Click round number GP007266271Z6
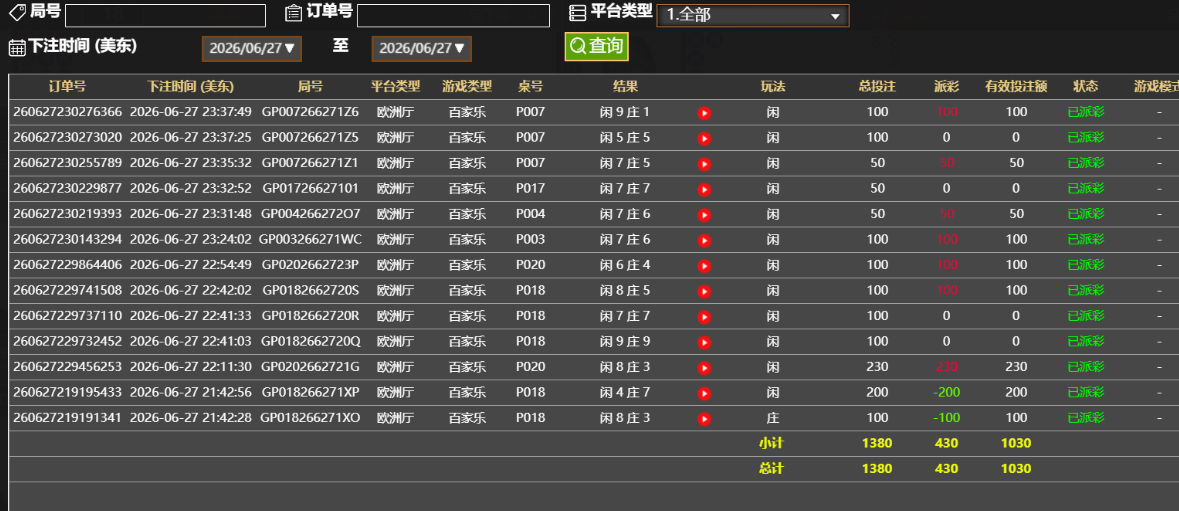The image size is (1179, 511). point(311,112)
